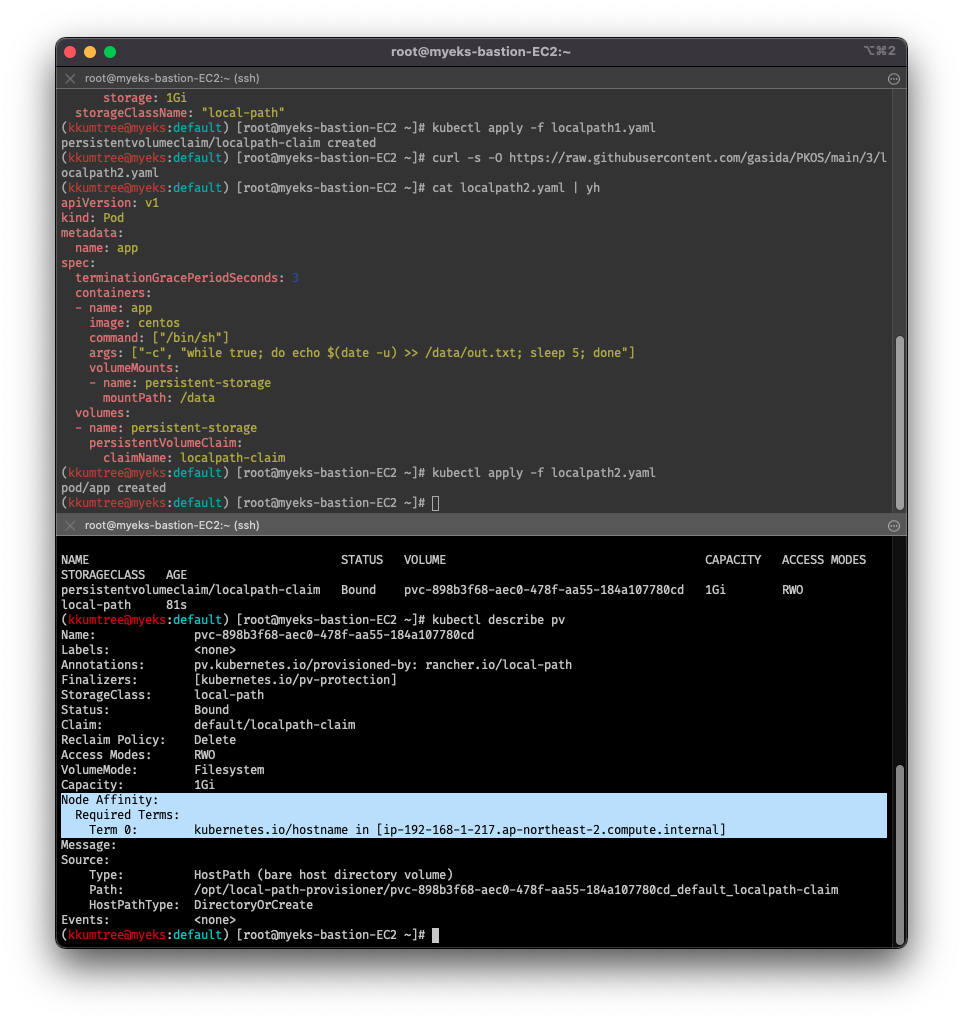The image size is (963, 1022).
Task: Click 'kind: Pod' line
Action: [x=93, y=218]
